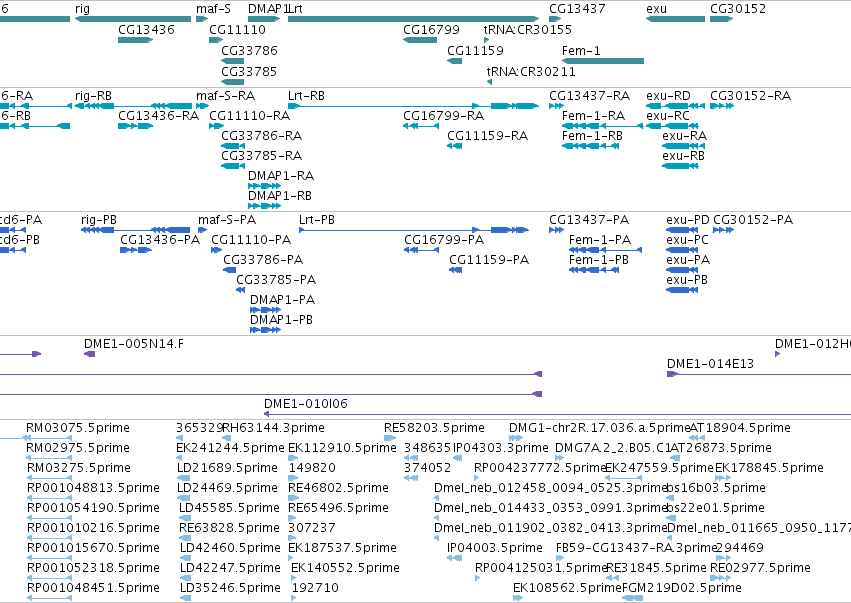Click the CG33786 gene label
The height and width of the screenshot is (603, 851).
point(249,50)
